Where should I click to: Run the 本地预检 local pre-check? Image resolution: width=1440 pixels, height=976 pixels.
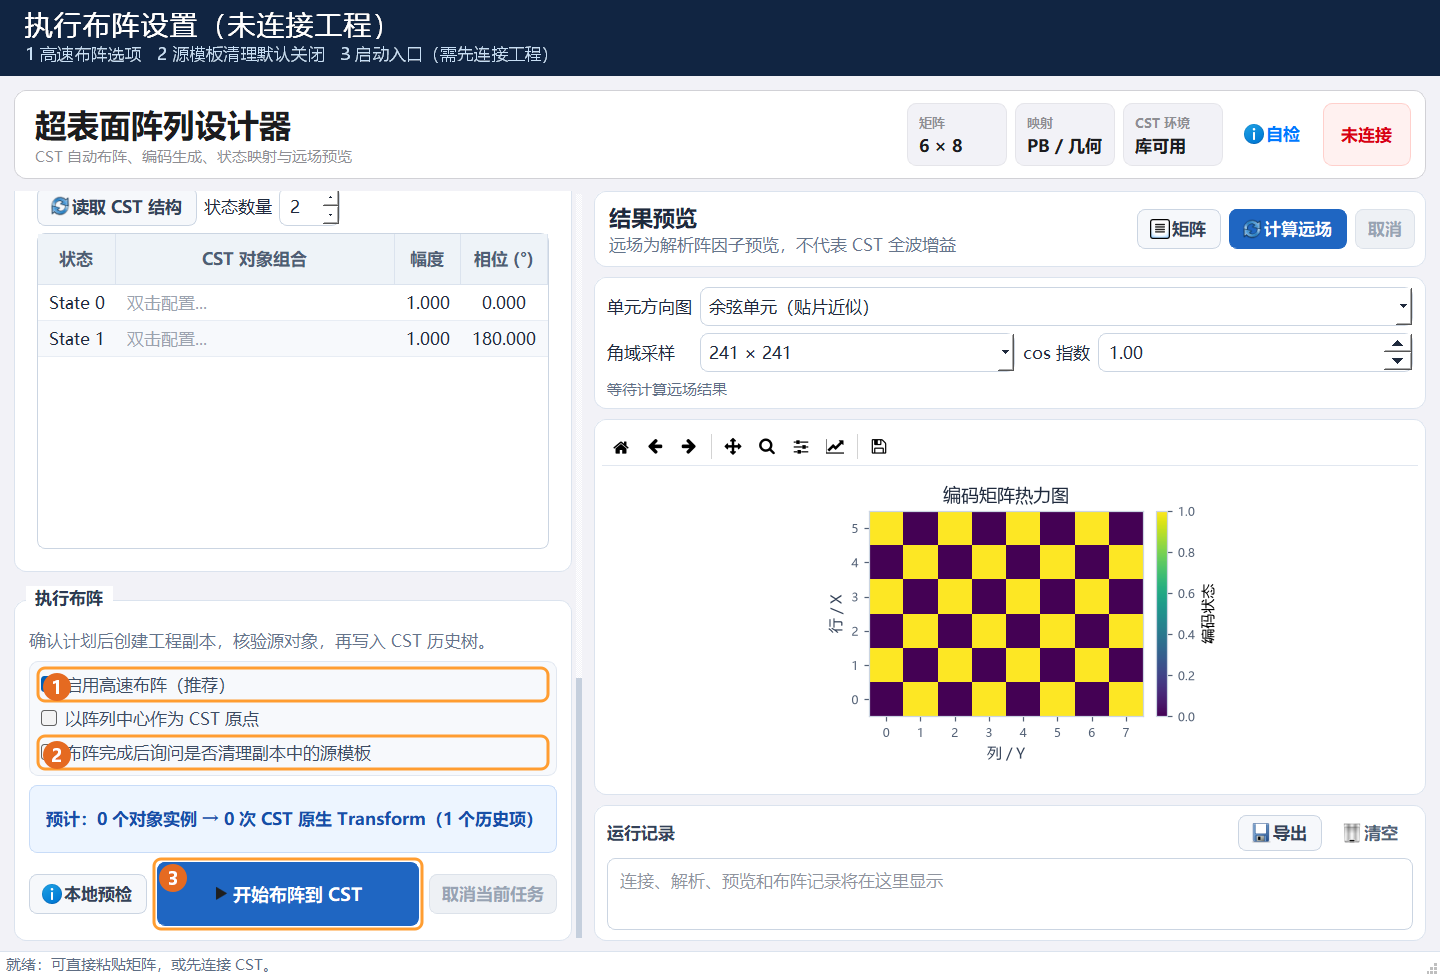88,894
